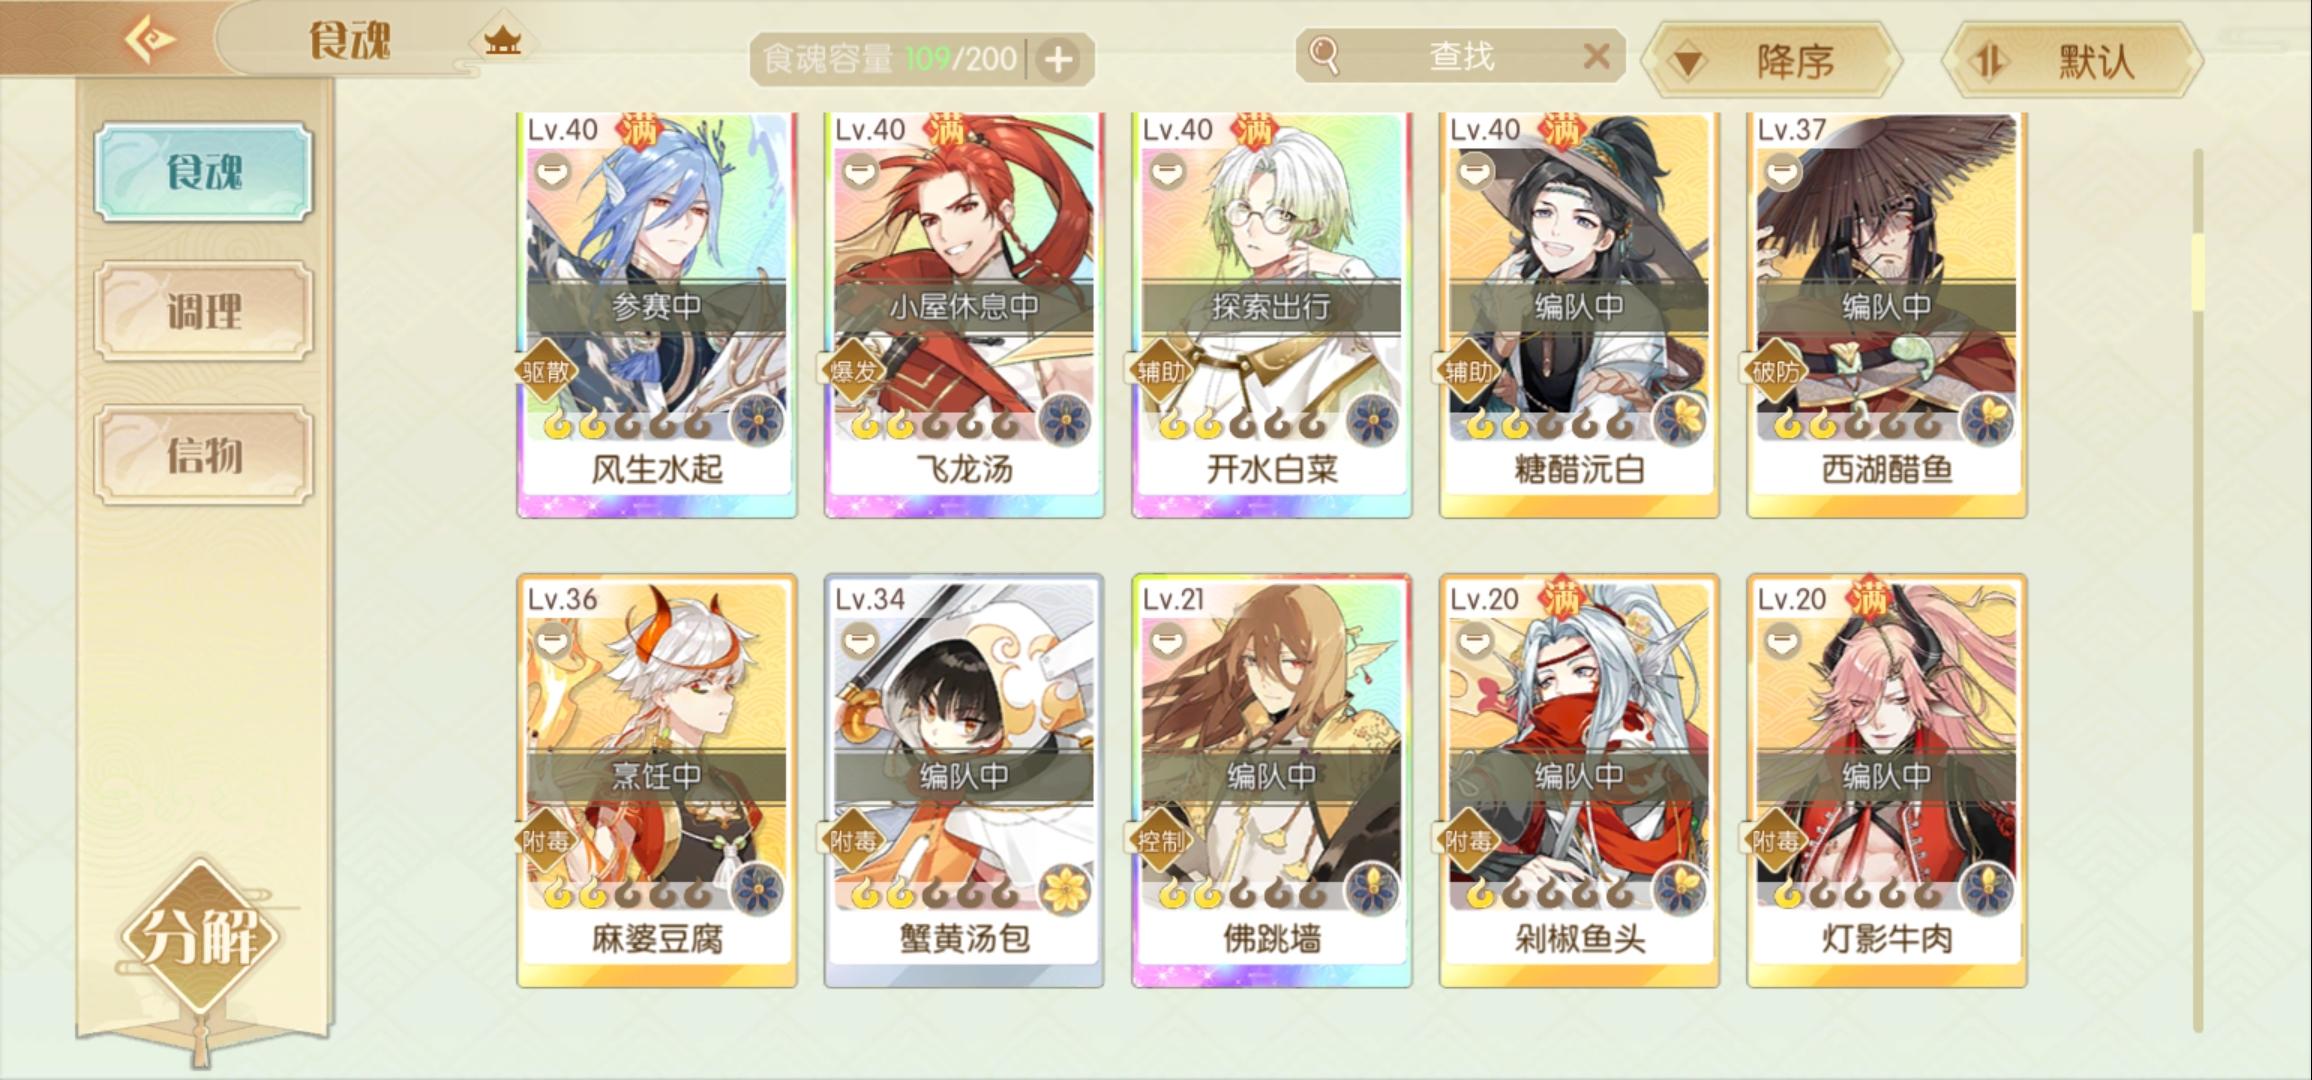
Task: Open the pavilion home icon
Action: (x=502, y=42)
